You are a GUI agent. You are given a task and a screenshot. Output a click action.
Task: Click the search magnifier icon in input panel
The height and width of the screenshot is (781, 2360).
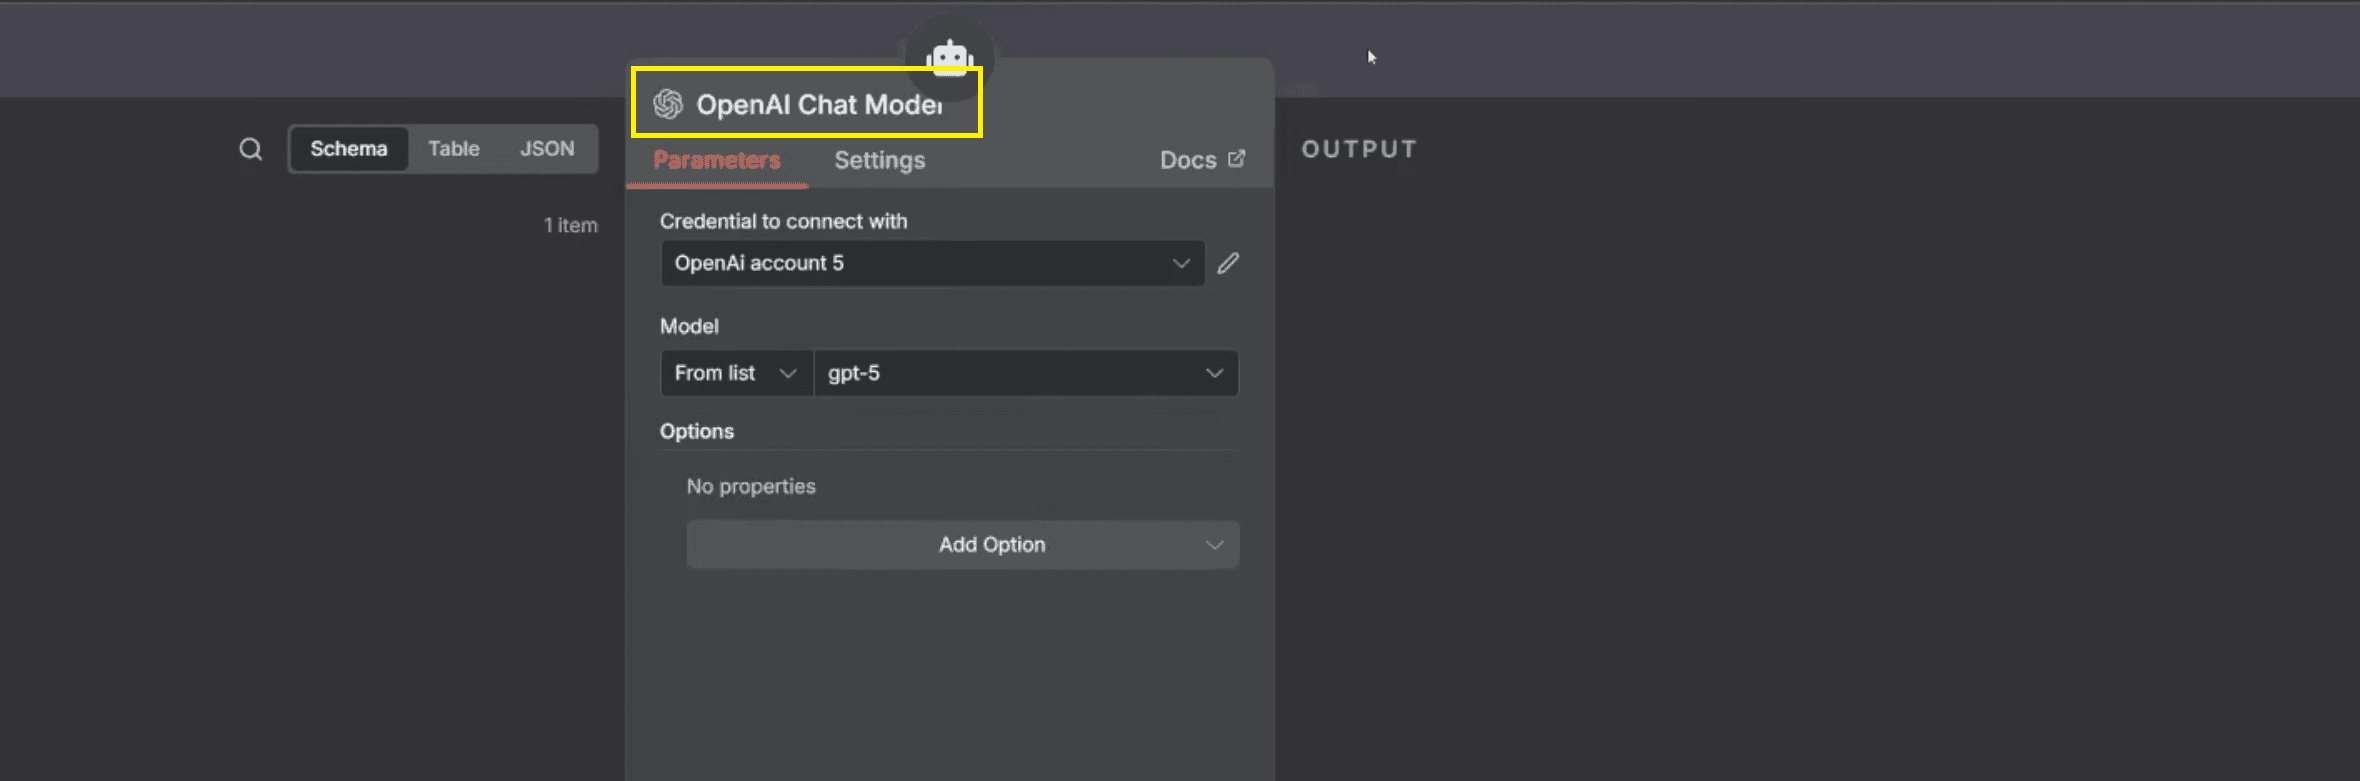point(250,149)
